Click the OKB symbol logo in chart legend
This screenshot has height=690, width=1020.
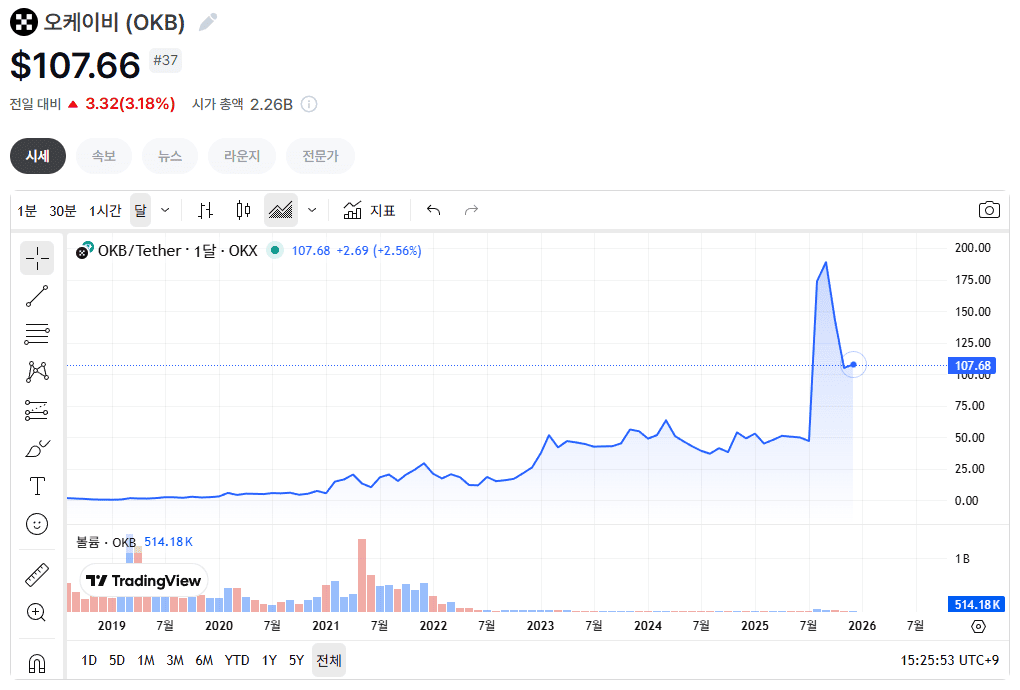tap(85, 250)
